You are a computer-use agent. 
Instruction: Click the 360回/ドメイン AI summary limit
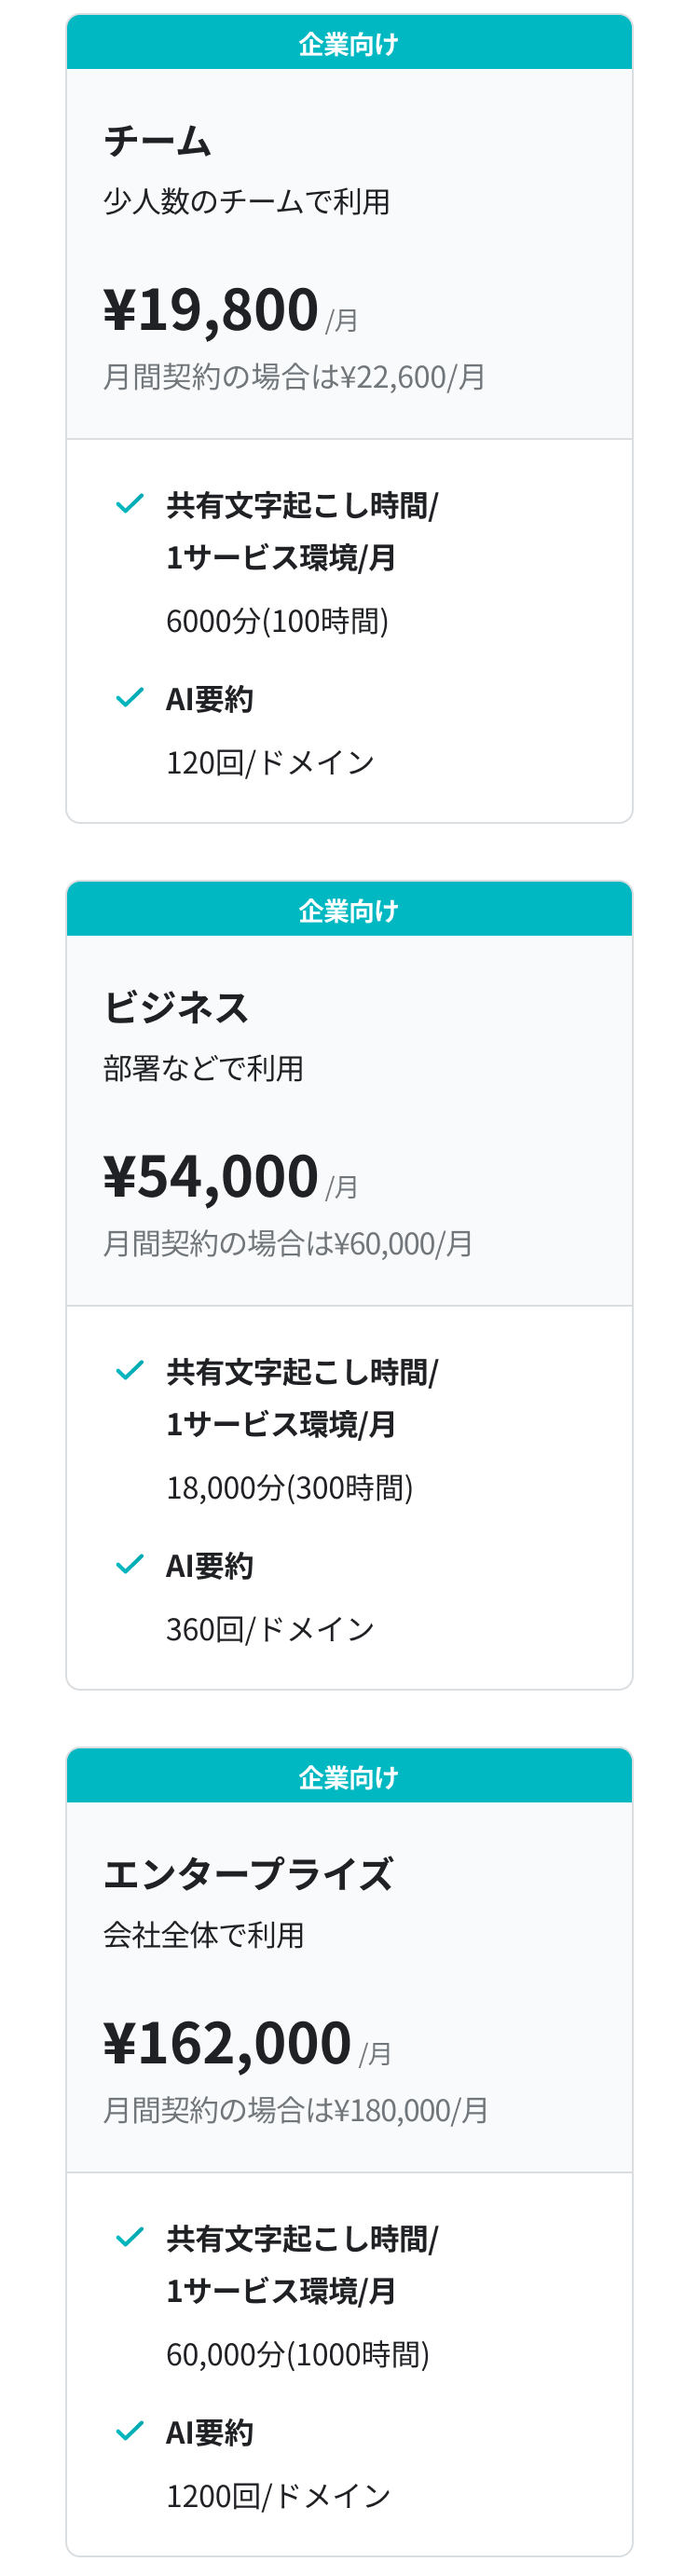(270, 1629)
